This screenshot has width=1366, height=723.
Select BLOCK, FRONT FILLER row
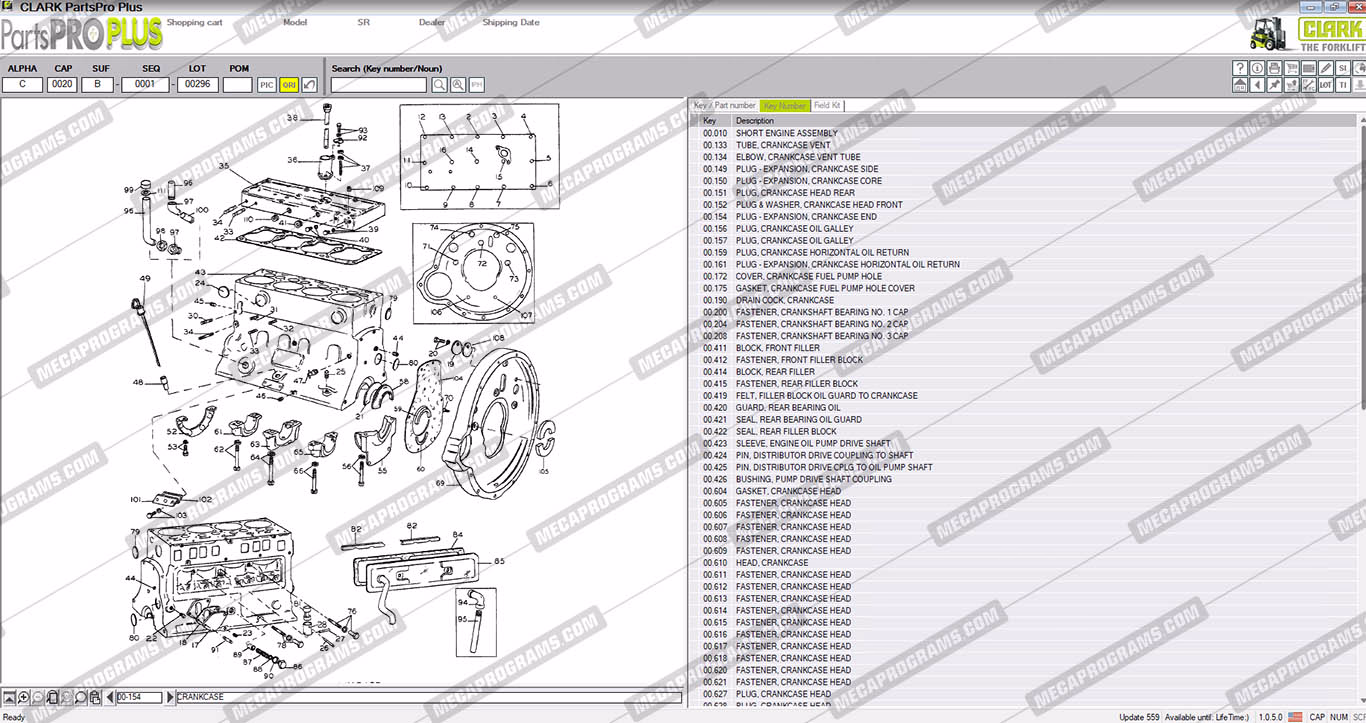(1024, 348)
